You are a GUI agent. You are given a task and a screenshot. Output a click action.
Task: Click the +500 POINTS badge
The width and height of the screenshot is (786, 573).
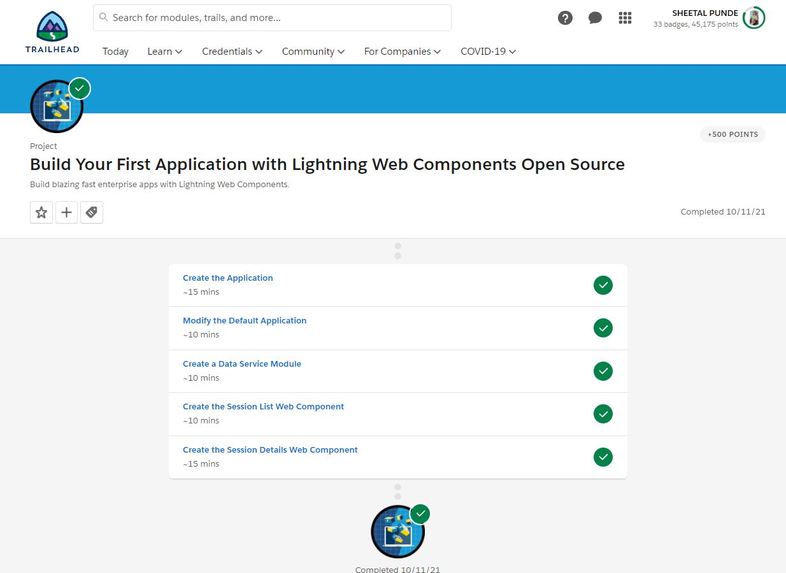[732, 134]
